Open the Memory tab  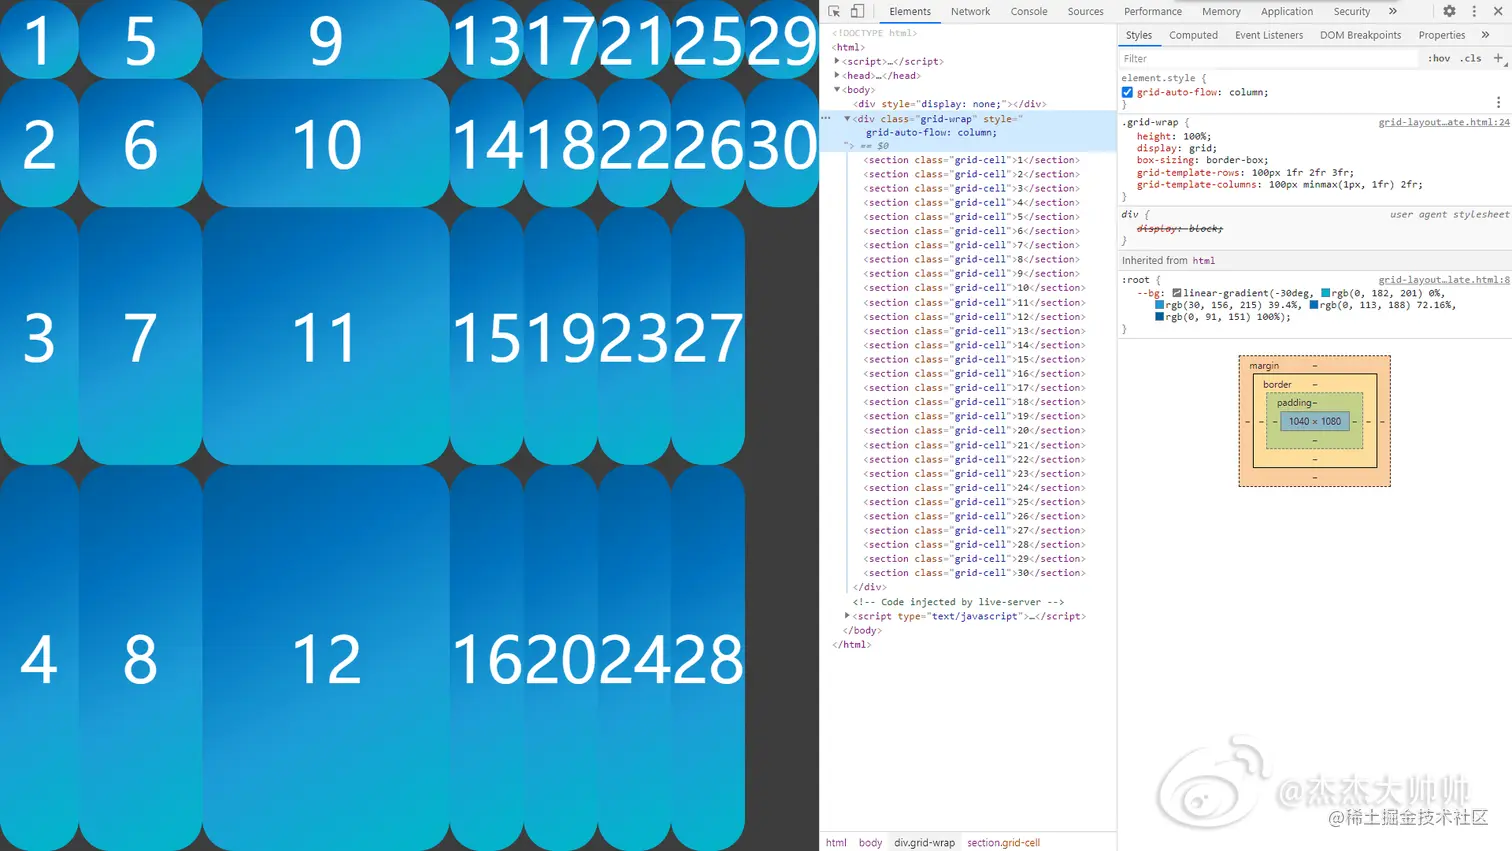pos(1221,11)
